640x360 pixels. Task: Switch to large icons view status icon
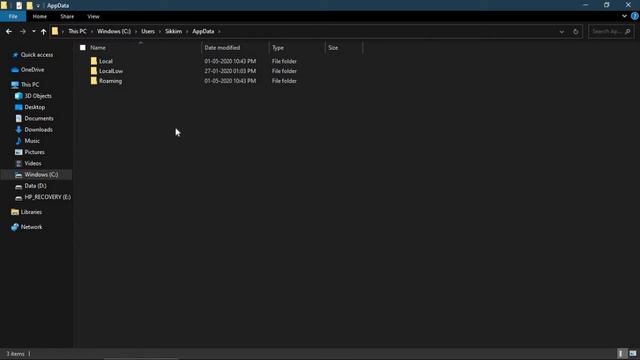coord(633,353)
